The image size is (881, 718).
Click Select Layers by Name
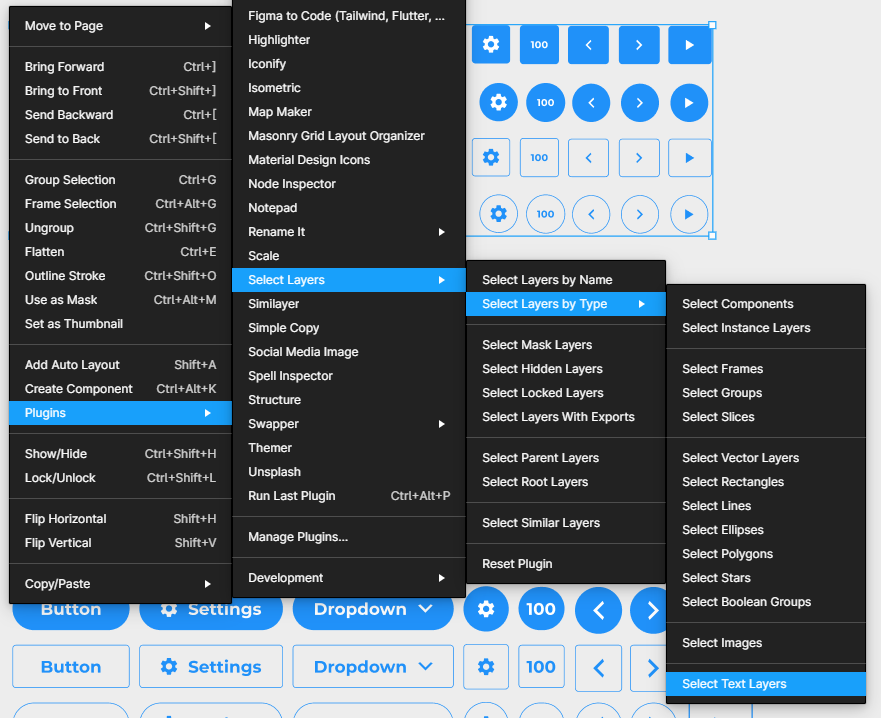coord(566,280)
